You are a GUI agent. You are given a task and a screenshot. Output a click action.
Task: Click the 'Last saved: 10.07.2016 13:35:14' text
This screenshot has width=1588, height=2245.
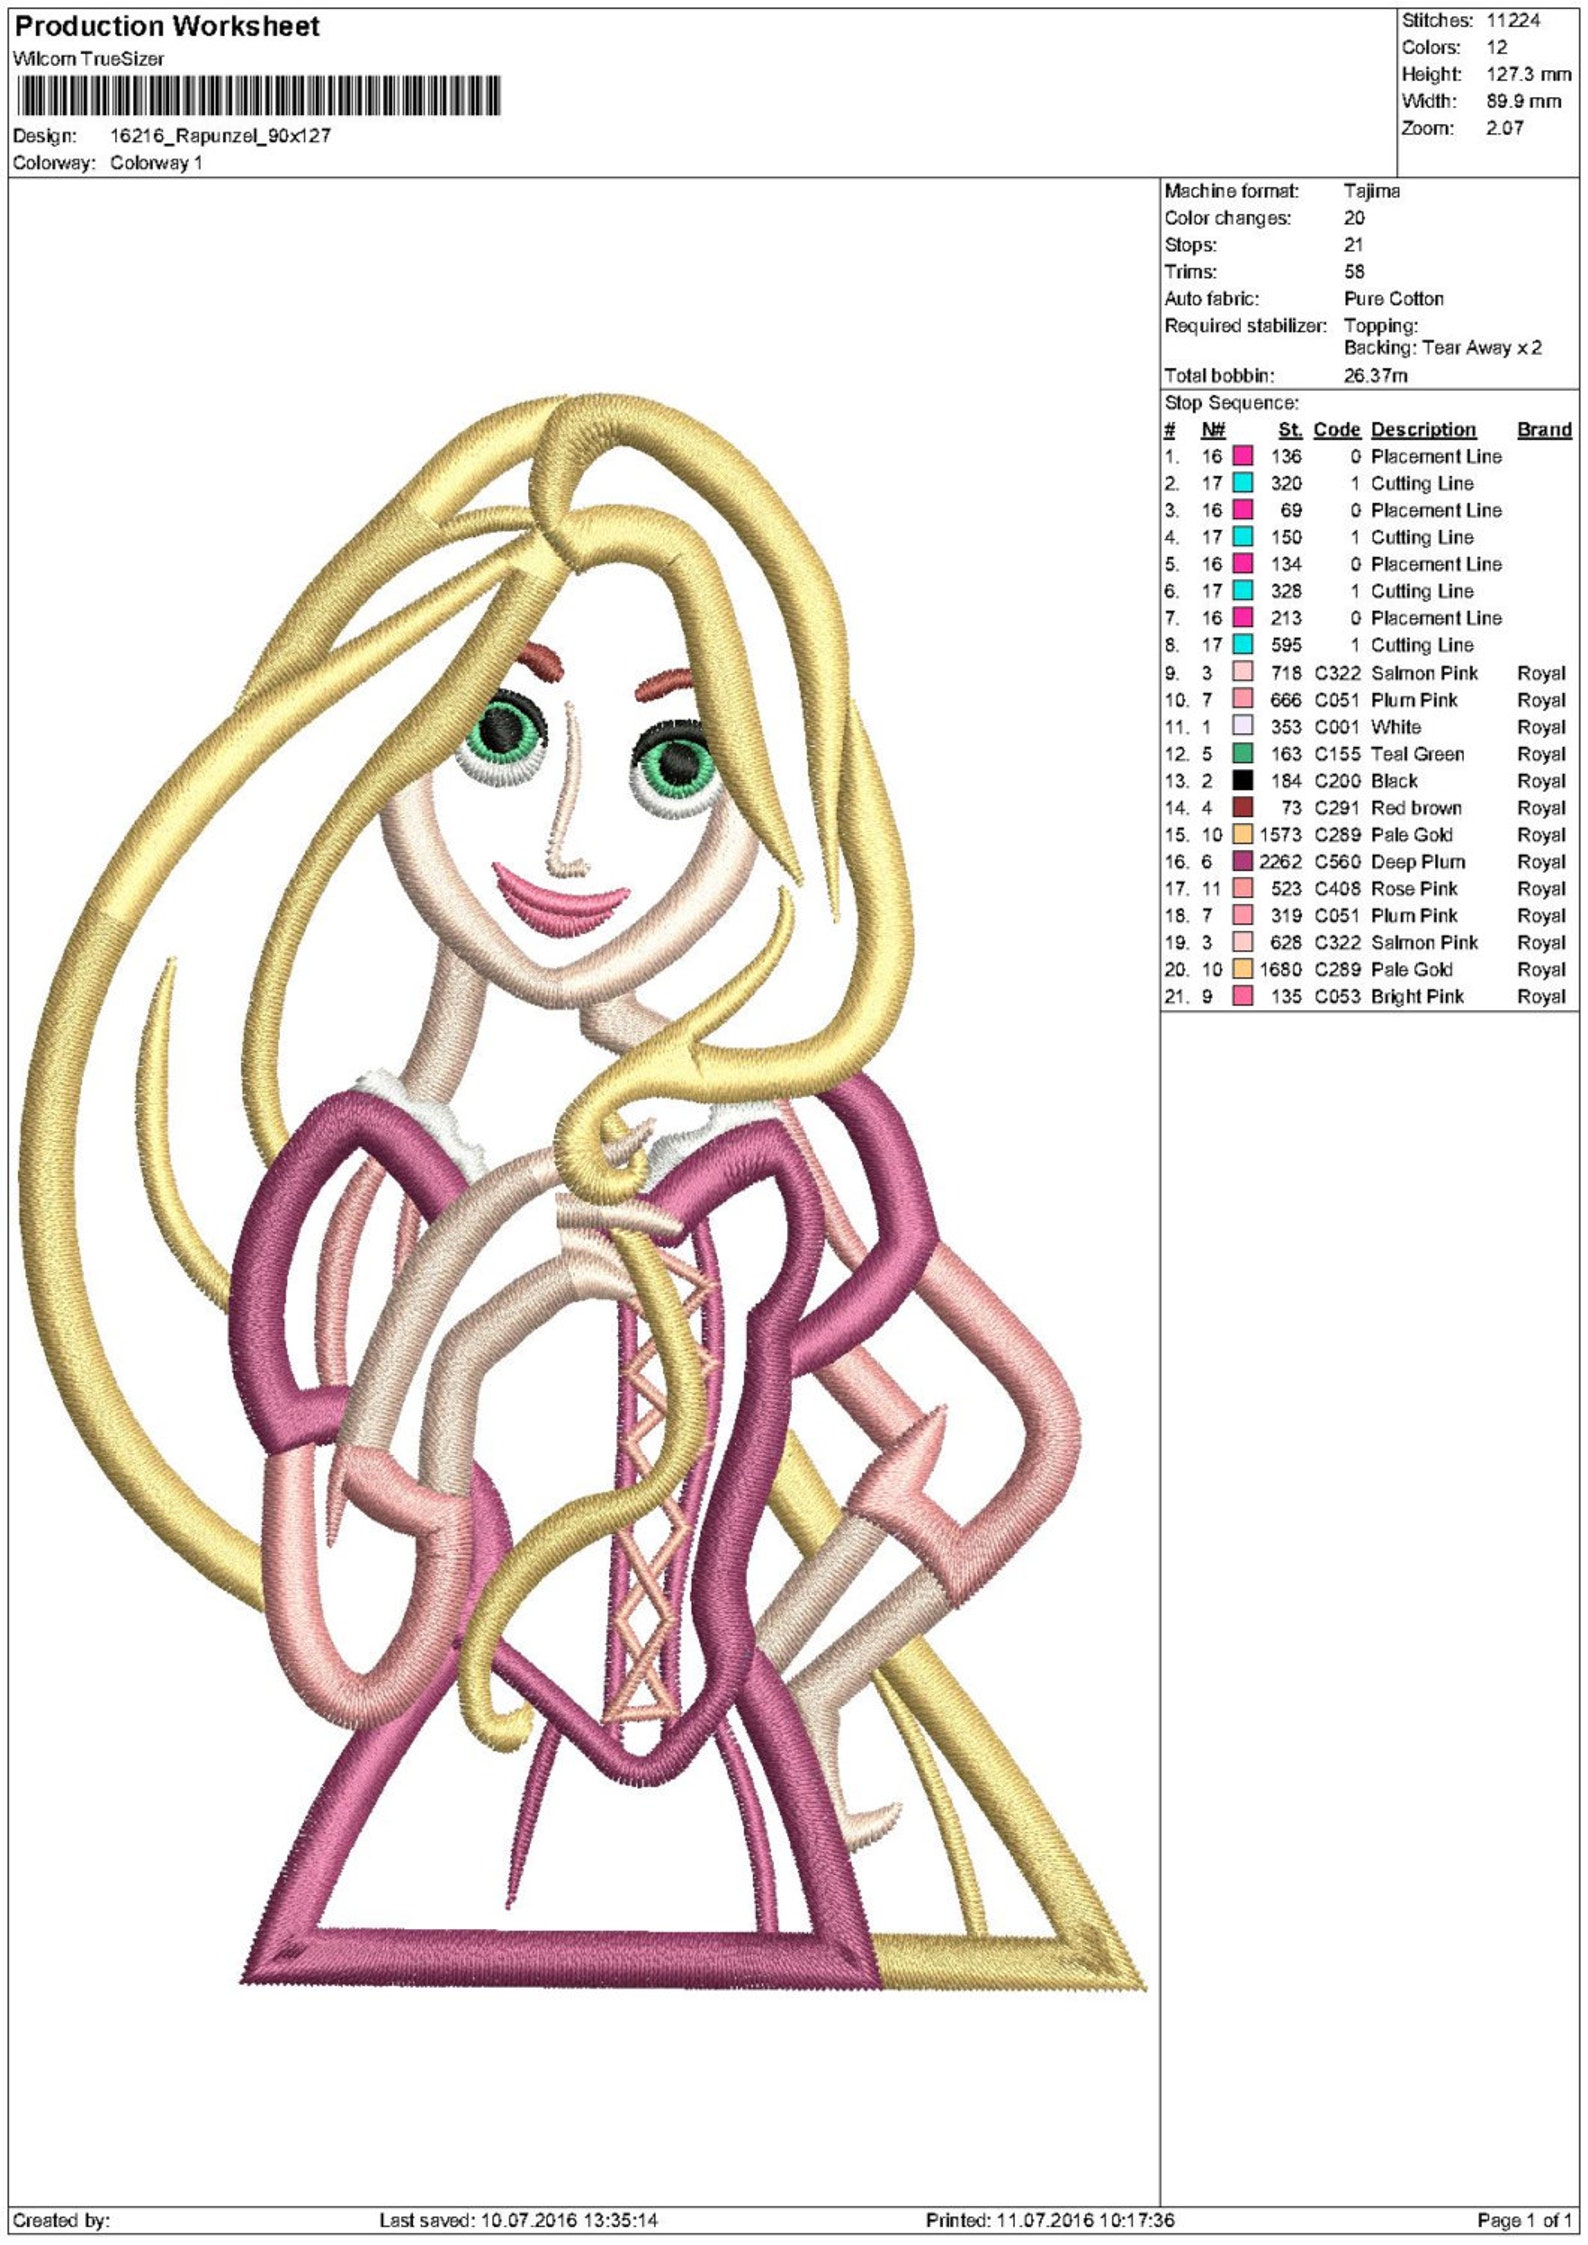pos(518,2220)
